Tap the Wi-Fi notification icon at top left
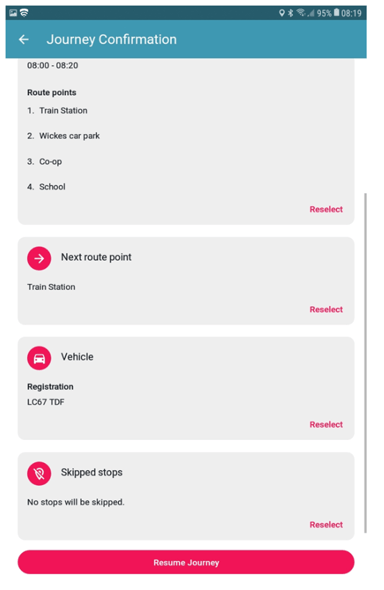The width and height of the screenshot is (384, 590). click(x=24, y=13)
